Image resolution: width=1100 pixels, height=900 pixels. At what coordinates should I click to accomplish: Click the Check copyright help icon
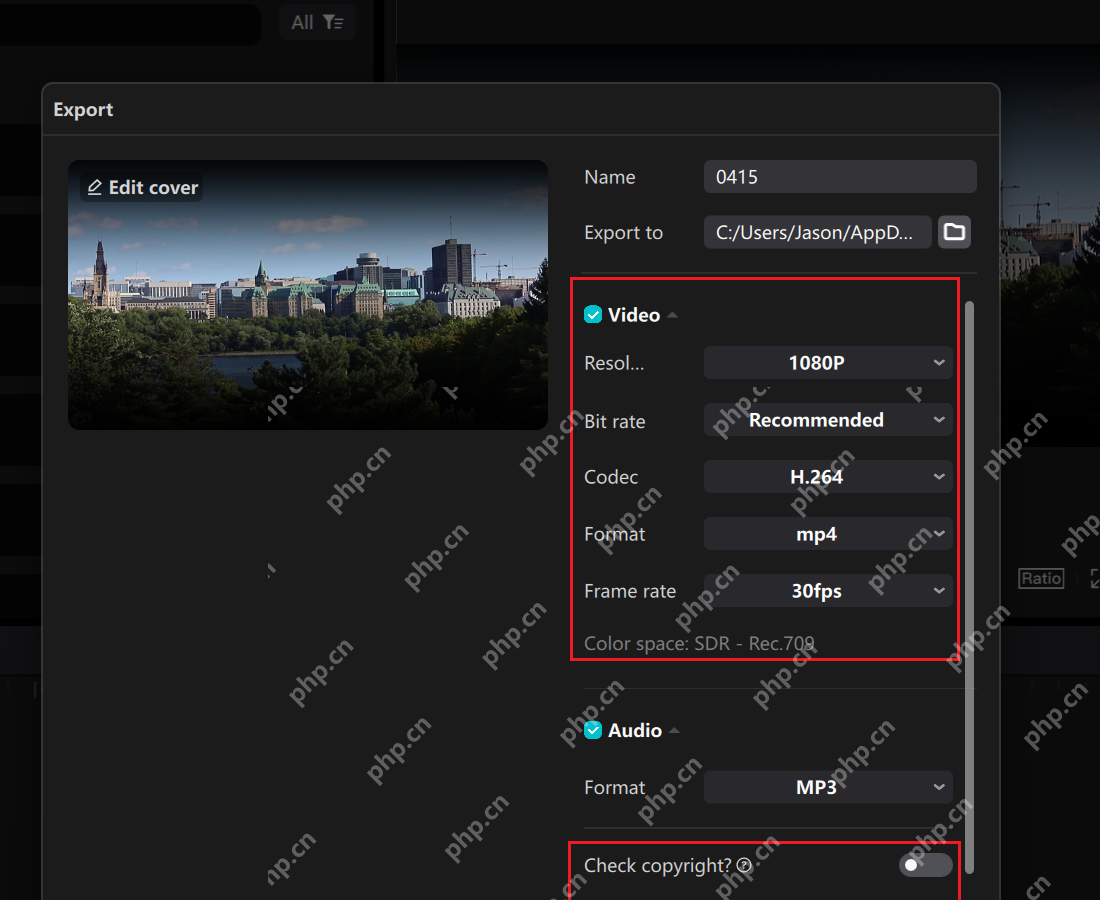744,866
